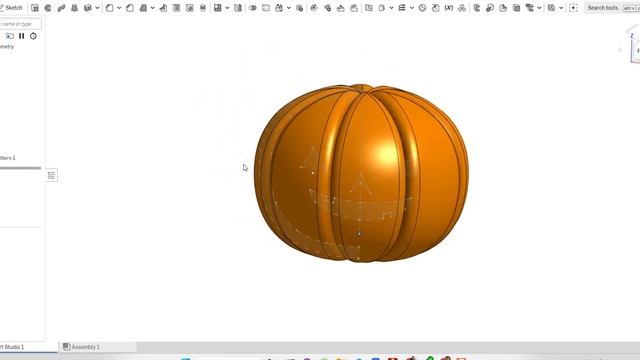
Task: Select the Hole tool
Action: (190, 8)
